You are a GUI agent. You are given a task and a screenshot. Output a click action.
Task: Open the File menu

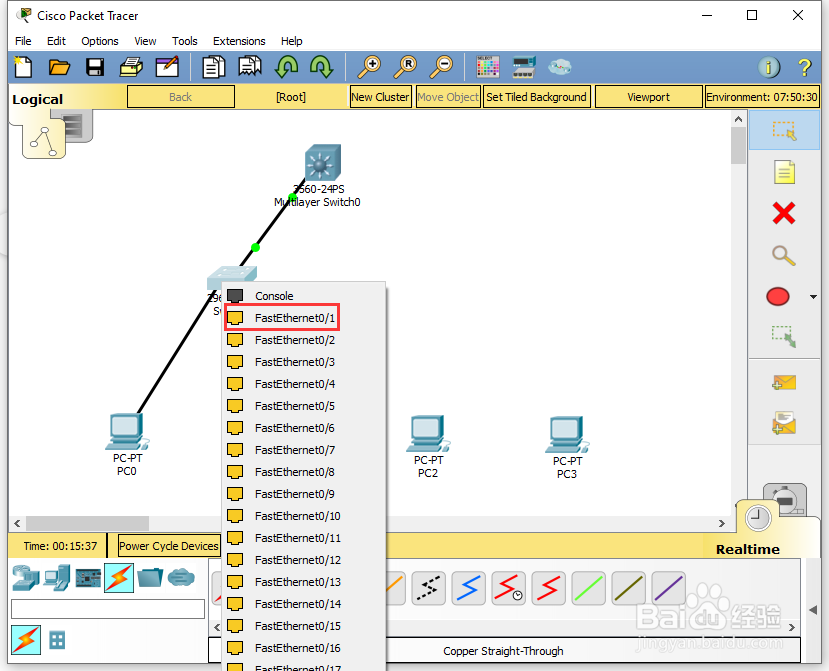23,41
